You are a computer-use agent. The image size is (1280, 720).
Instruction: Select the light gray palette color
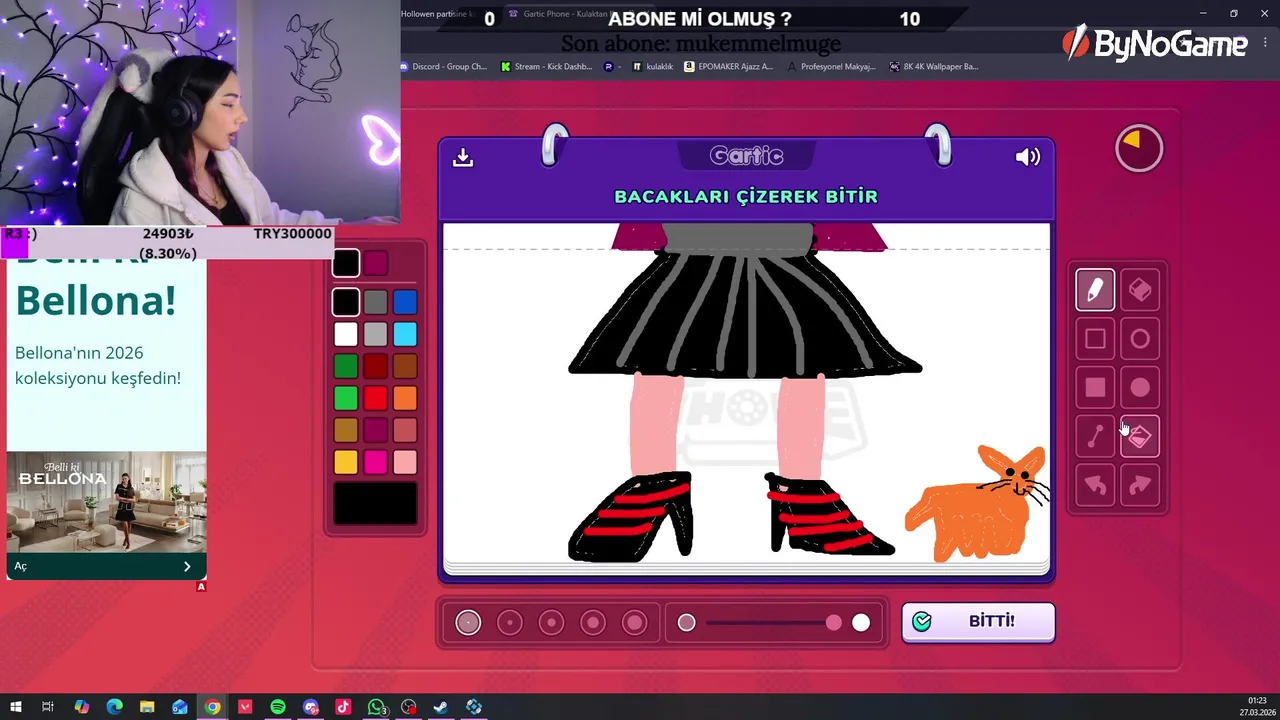point(375,334)
